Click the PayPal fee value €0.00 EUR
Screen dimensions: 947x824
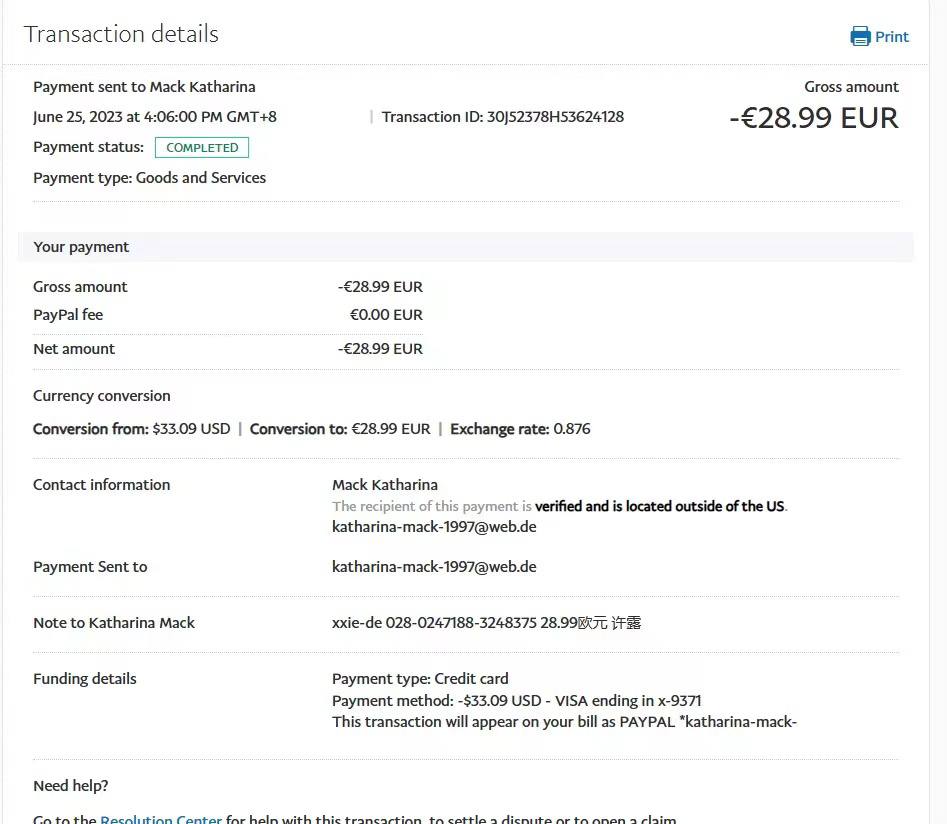385,315
